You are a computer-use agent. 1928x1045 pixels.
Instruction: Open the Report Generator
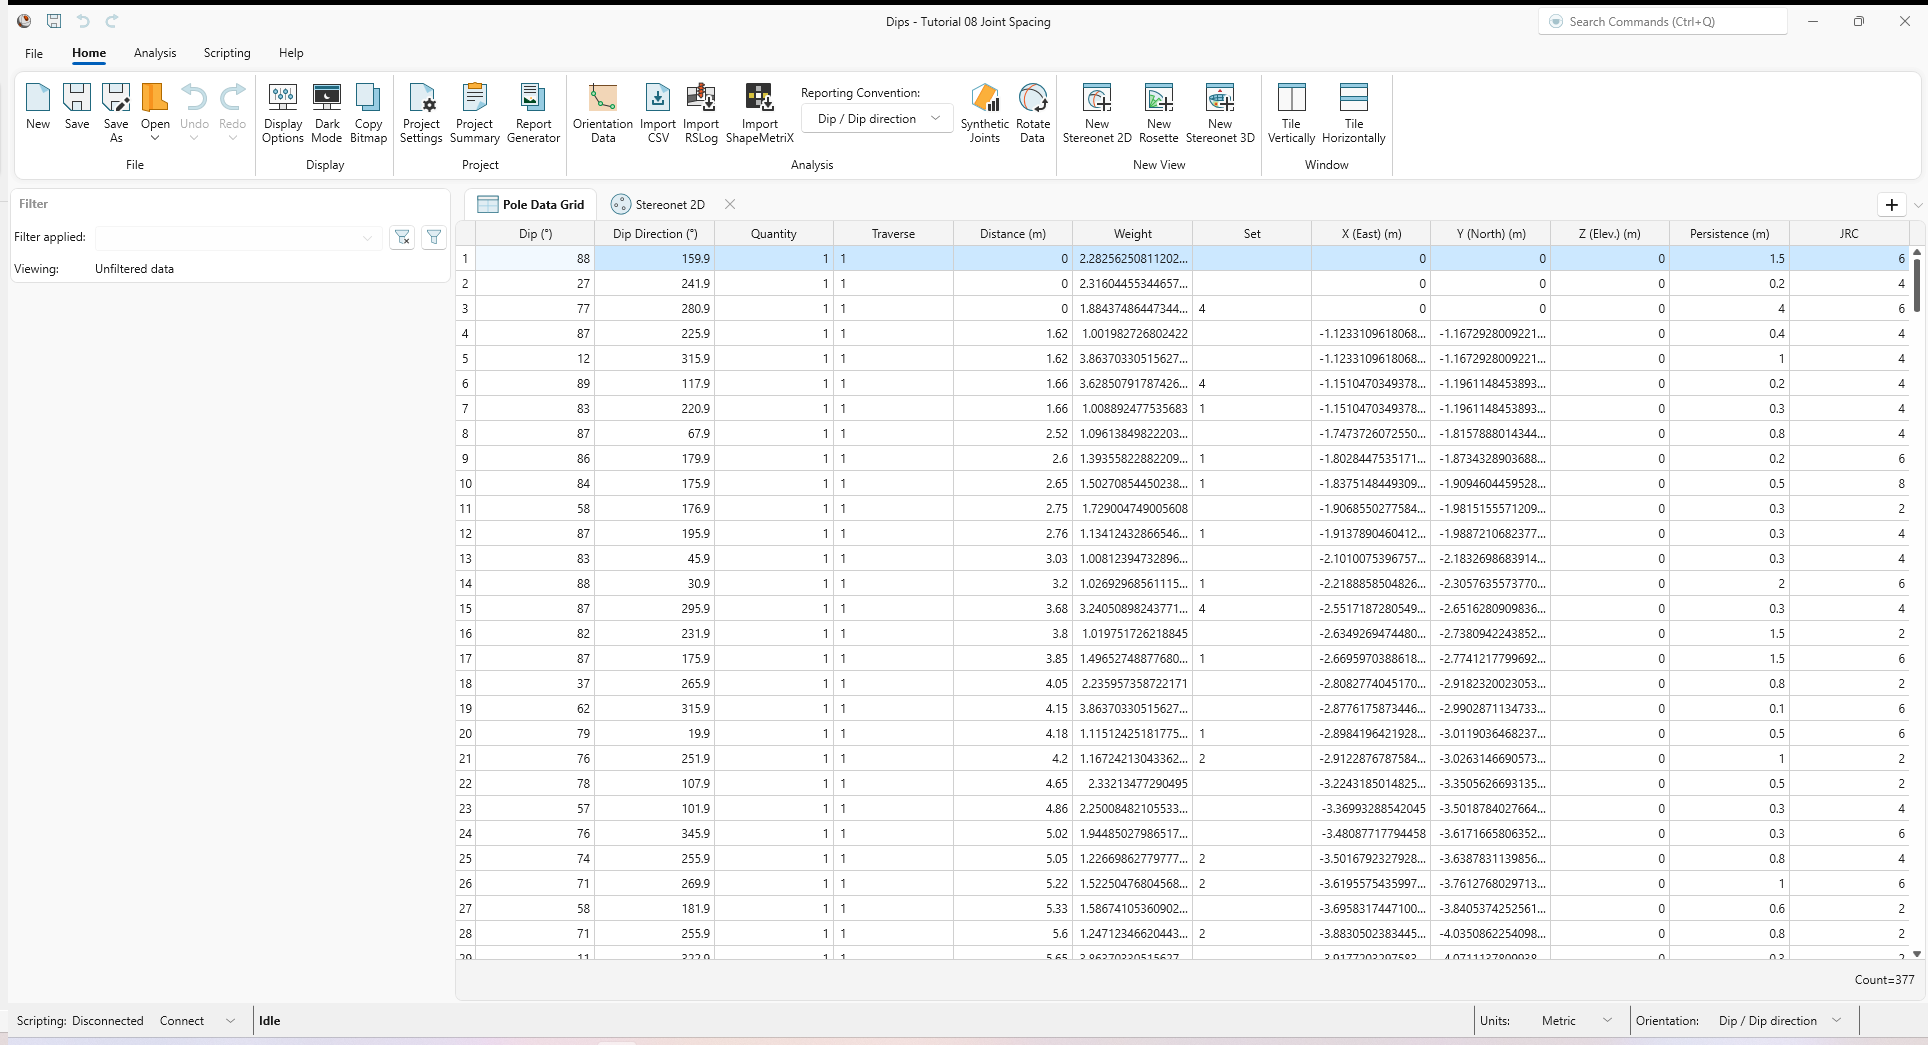(533, 110)
